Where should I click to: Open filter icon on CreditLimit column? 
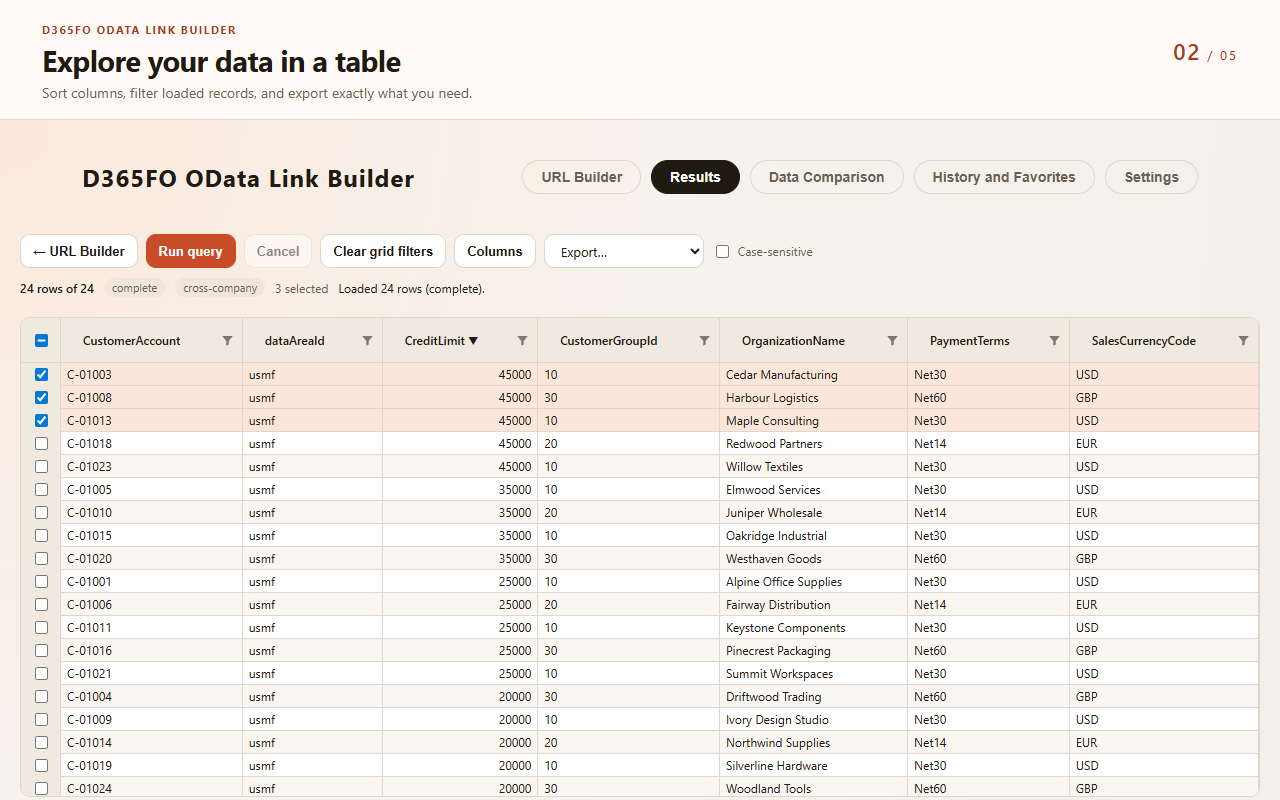pos(522,341)
